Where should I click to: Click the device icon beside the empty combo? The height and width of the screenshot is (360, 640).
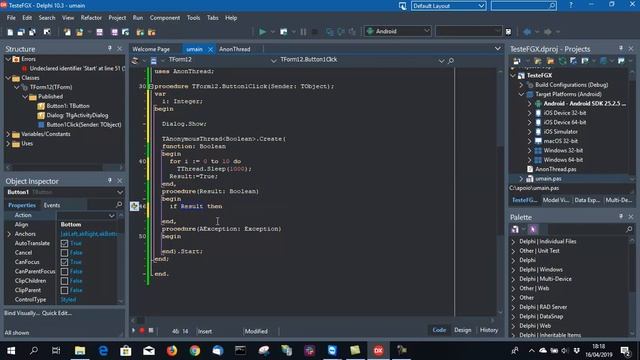[508, 31]
